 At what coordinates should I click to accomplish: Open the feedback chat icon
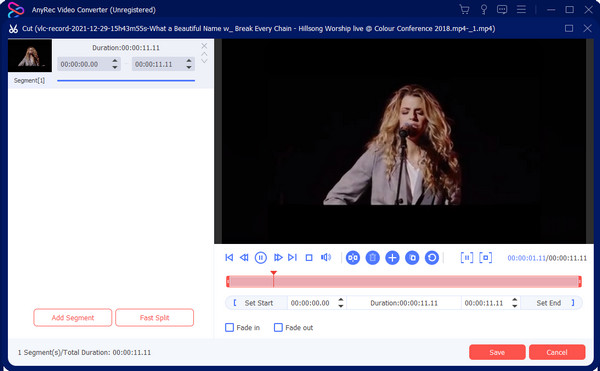point(502,10)
